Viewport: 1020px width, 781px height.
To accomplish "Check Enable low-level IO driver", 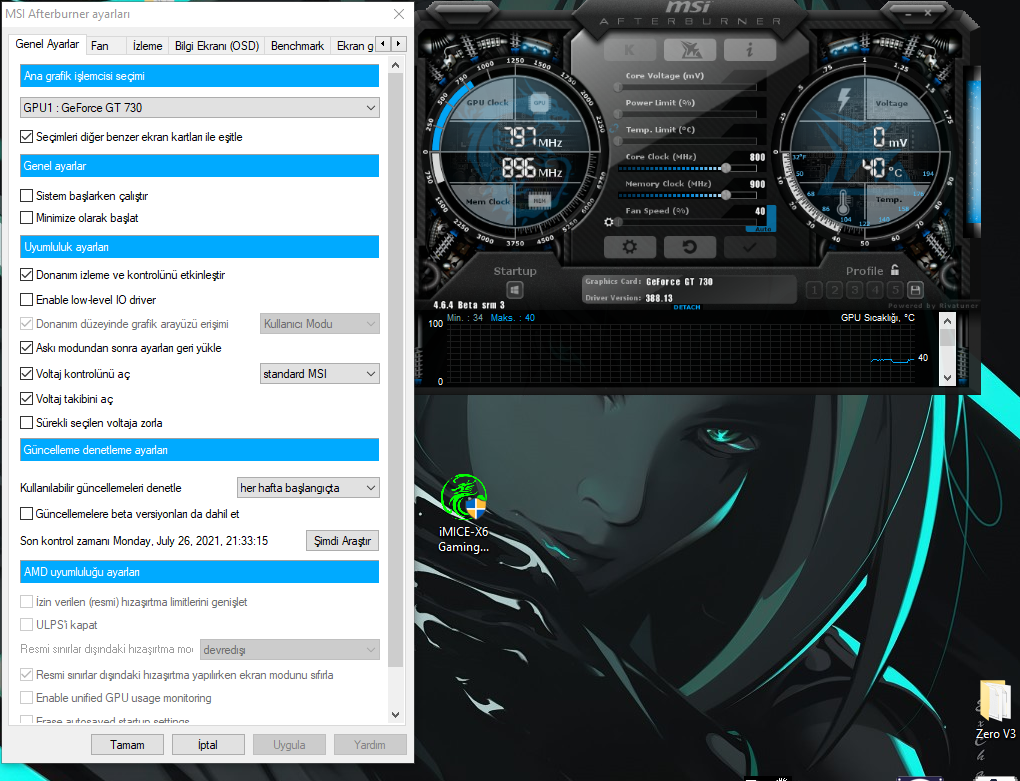I will pyautogui.click(x=27, y=300).
